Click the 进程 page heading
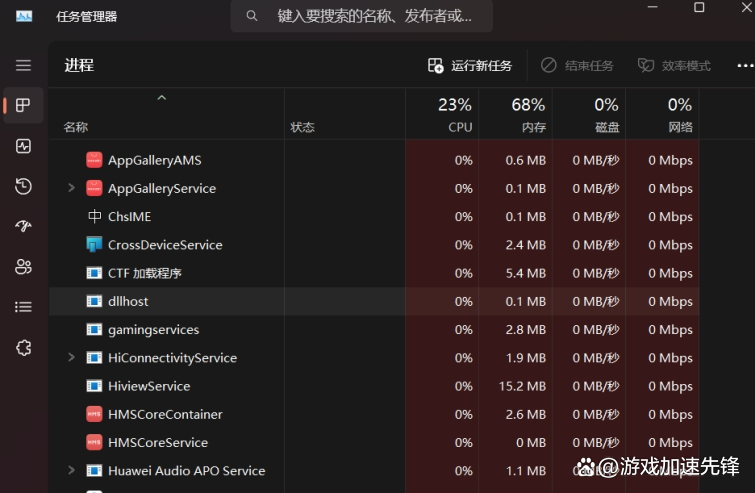The image size is (755, 493). tap(79, 65)
